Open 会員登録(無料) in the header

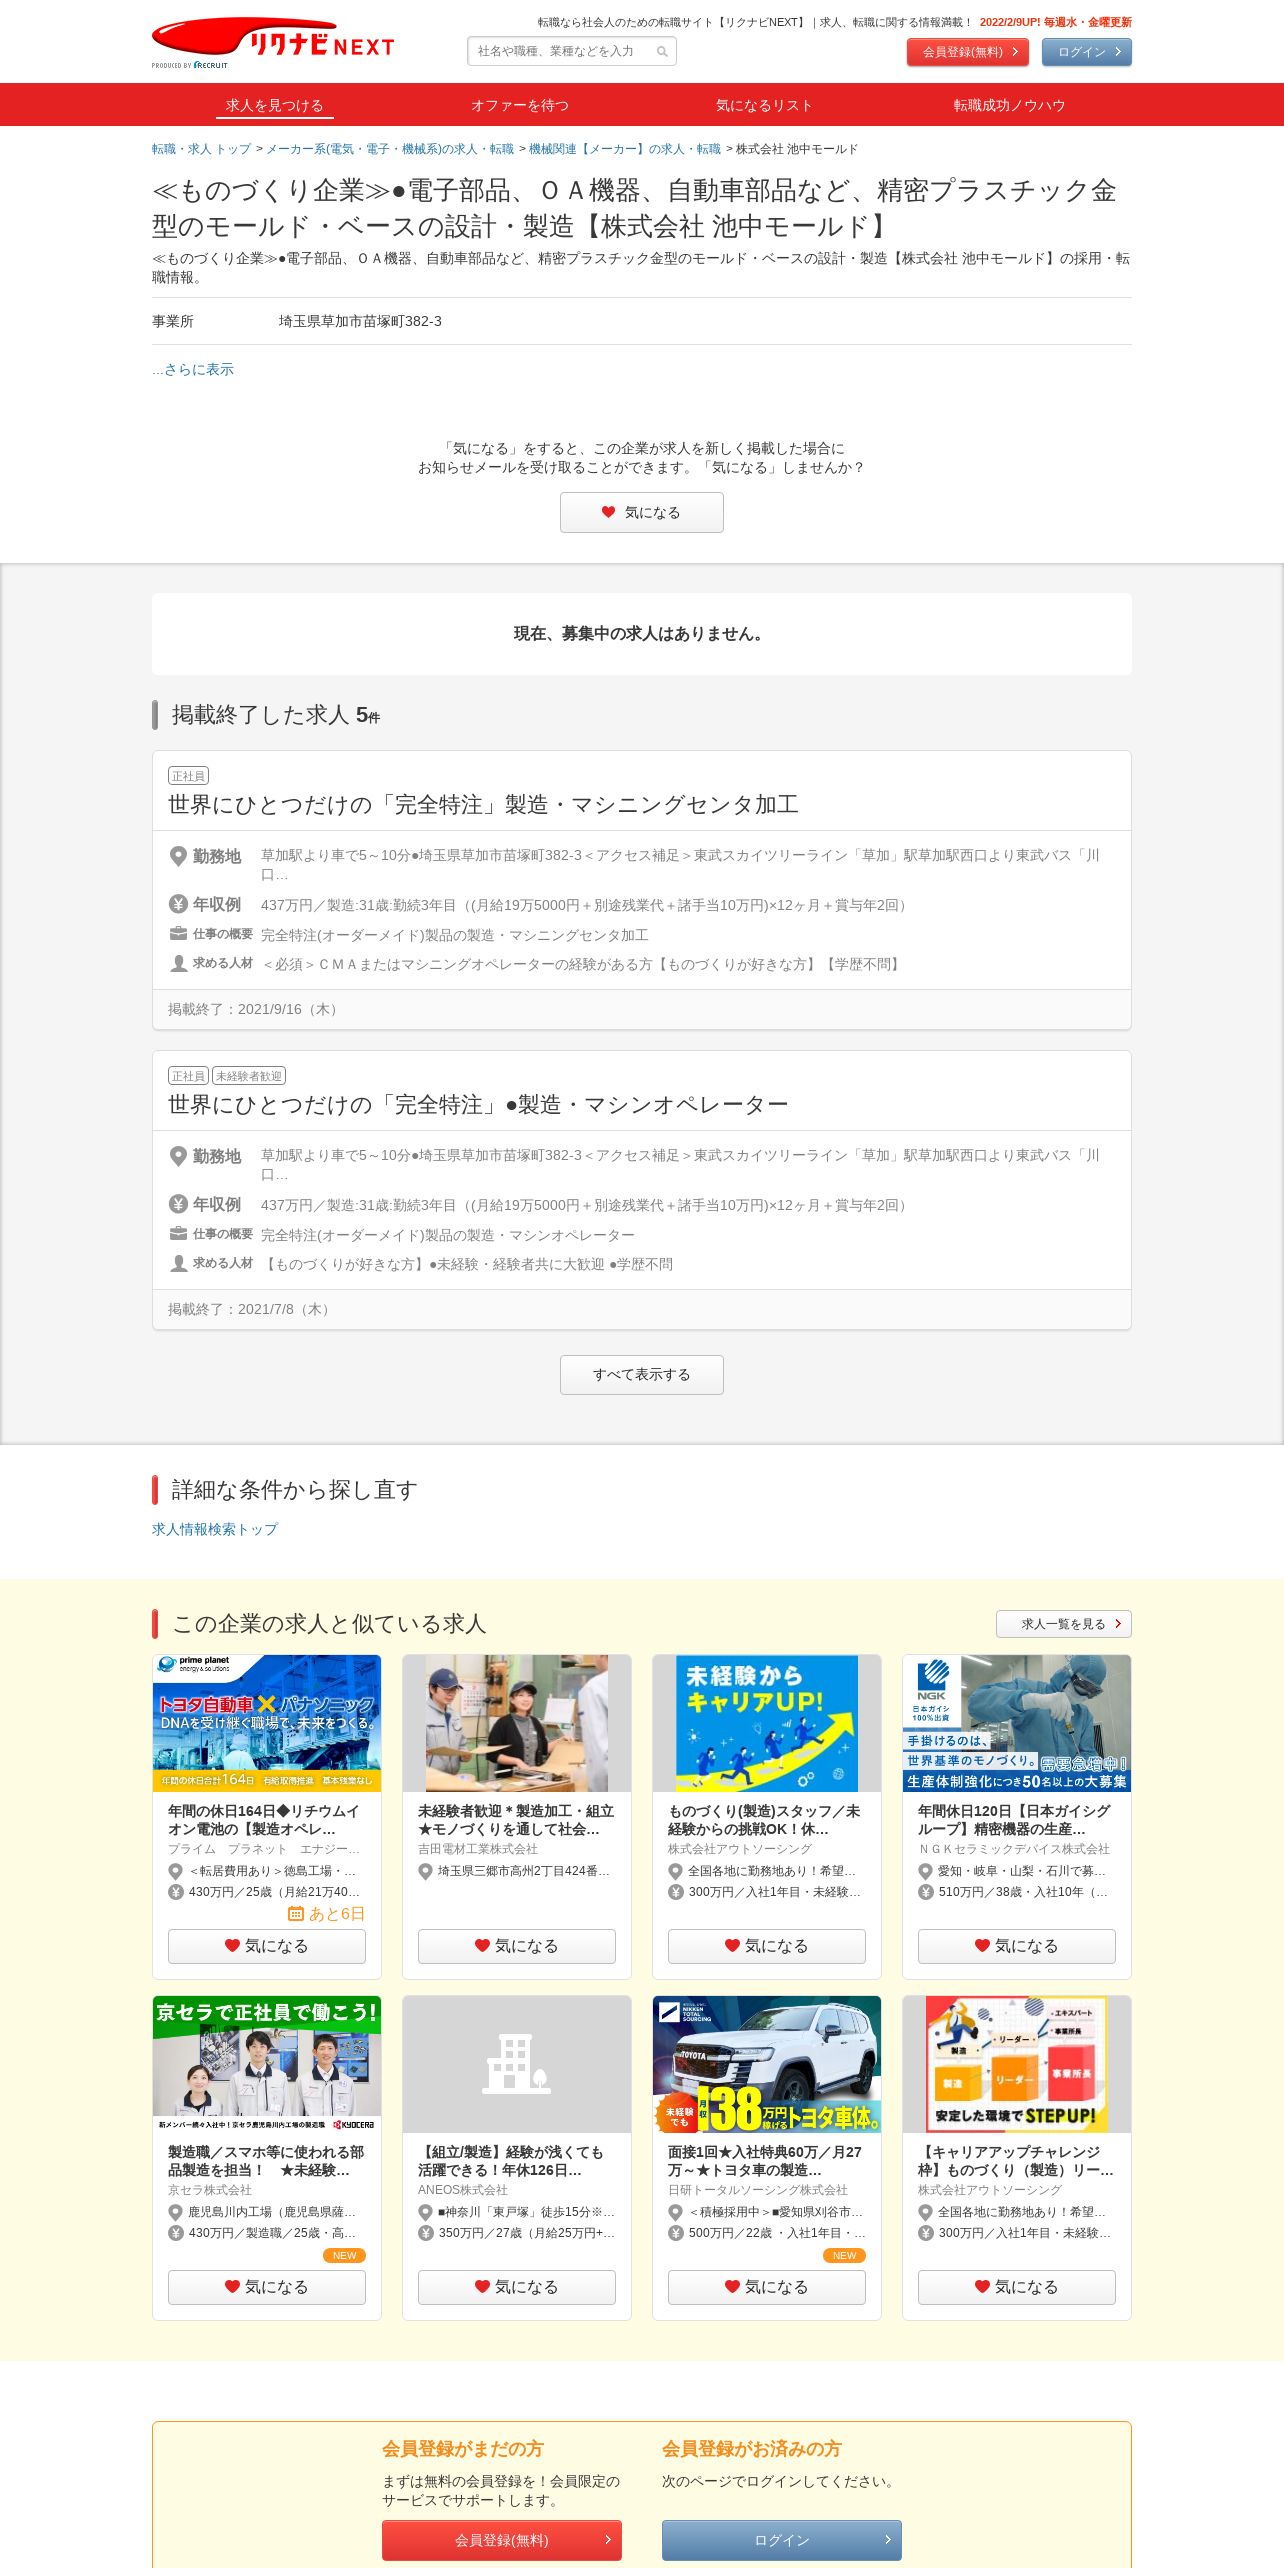click(x=968, y=52)
